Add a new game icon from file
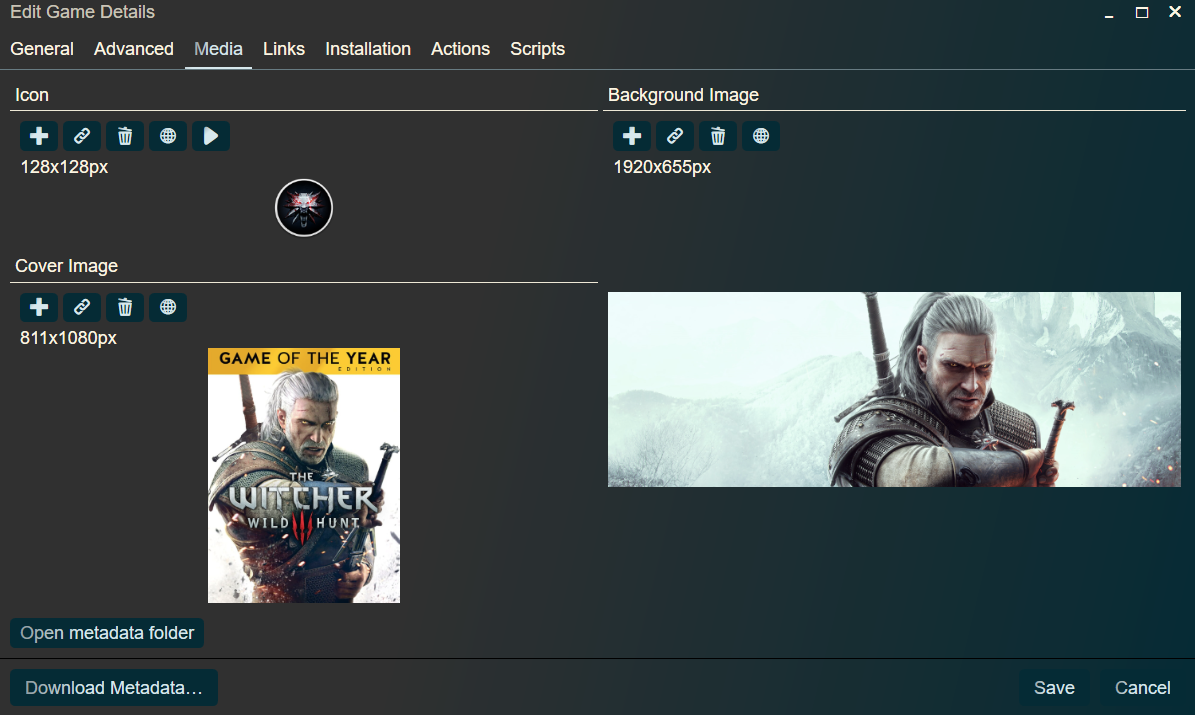This screenshot has height=715, width=1195. pos(38,135)
